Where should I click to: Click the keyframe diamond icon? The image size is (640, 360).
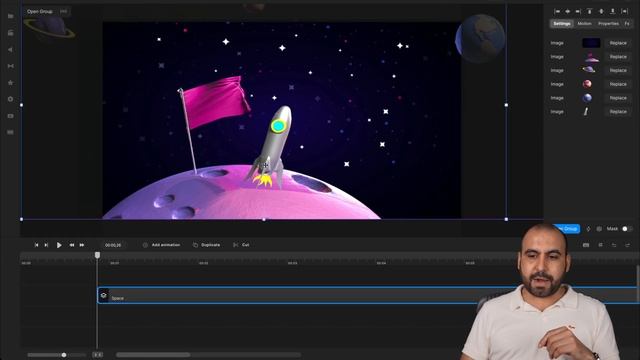click(x=588, y=229)
